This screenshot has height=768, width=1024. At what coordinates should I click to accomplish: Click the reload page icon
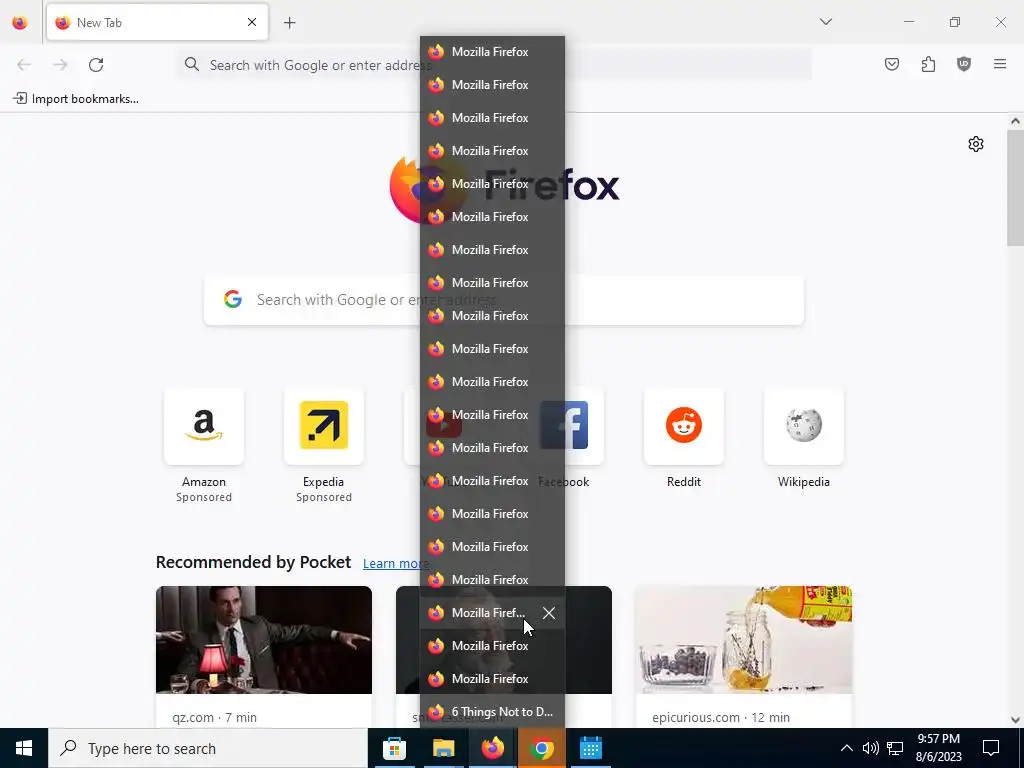coord(96,65)
